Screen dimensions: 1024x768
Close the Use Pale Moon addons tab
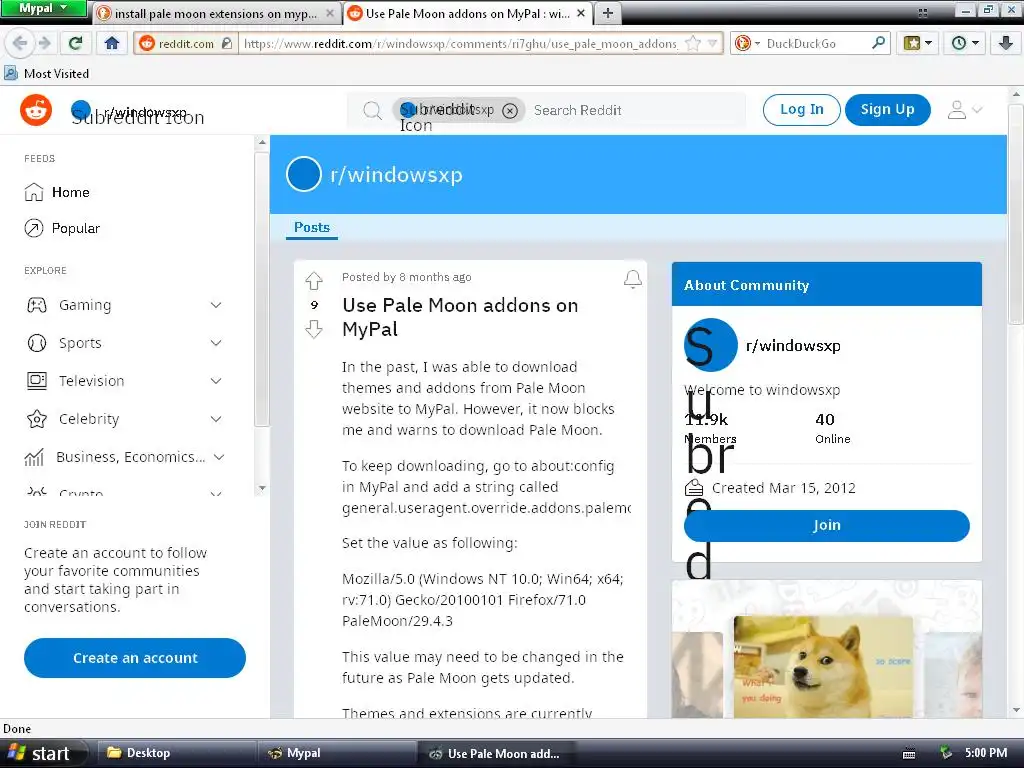click(x=581, y=13)
